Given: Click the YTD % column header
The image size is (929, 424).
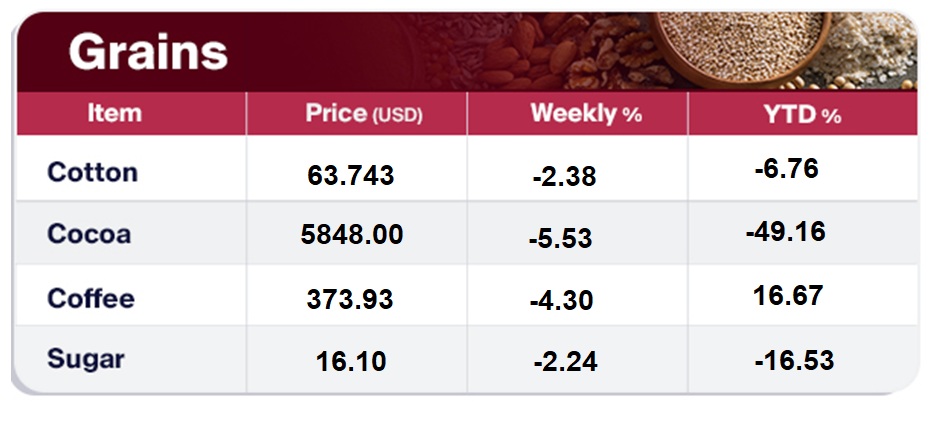Looking at the screenshot, I should coord(803,114).
